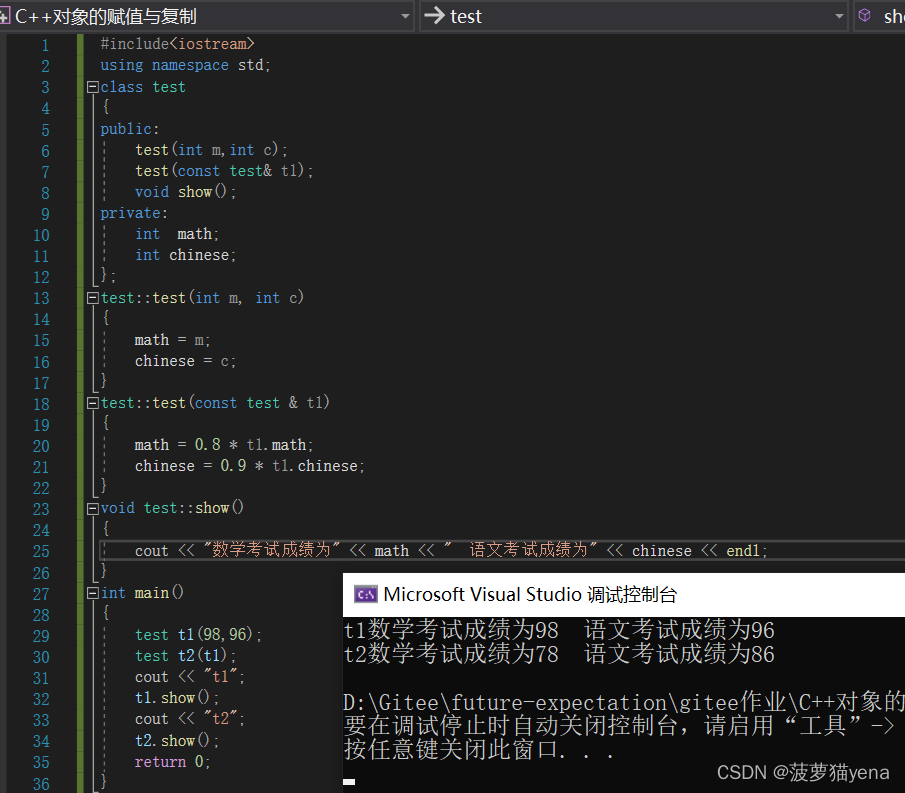Collapse the void test::show() function
The image size is (905, 793).
(92, 509)
